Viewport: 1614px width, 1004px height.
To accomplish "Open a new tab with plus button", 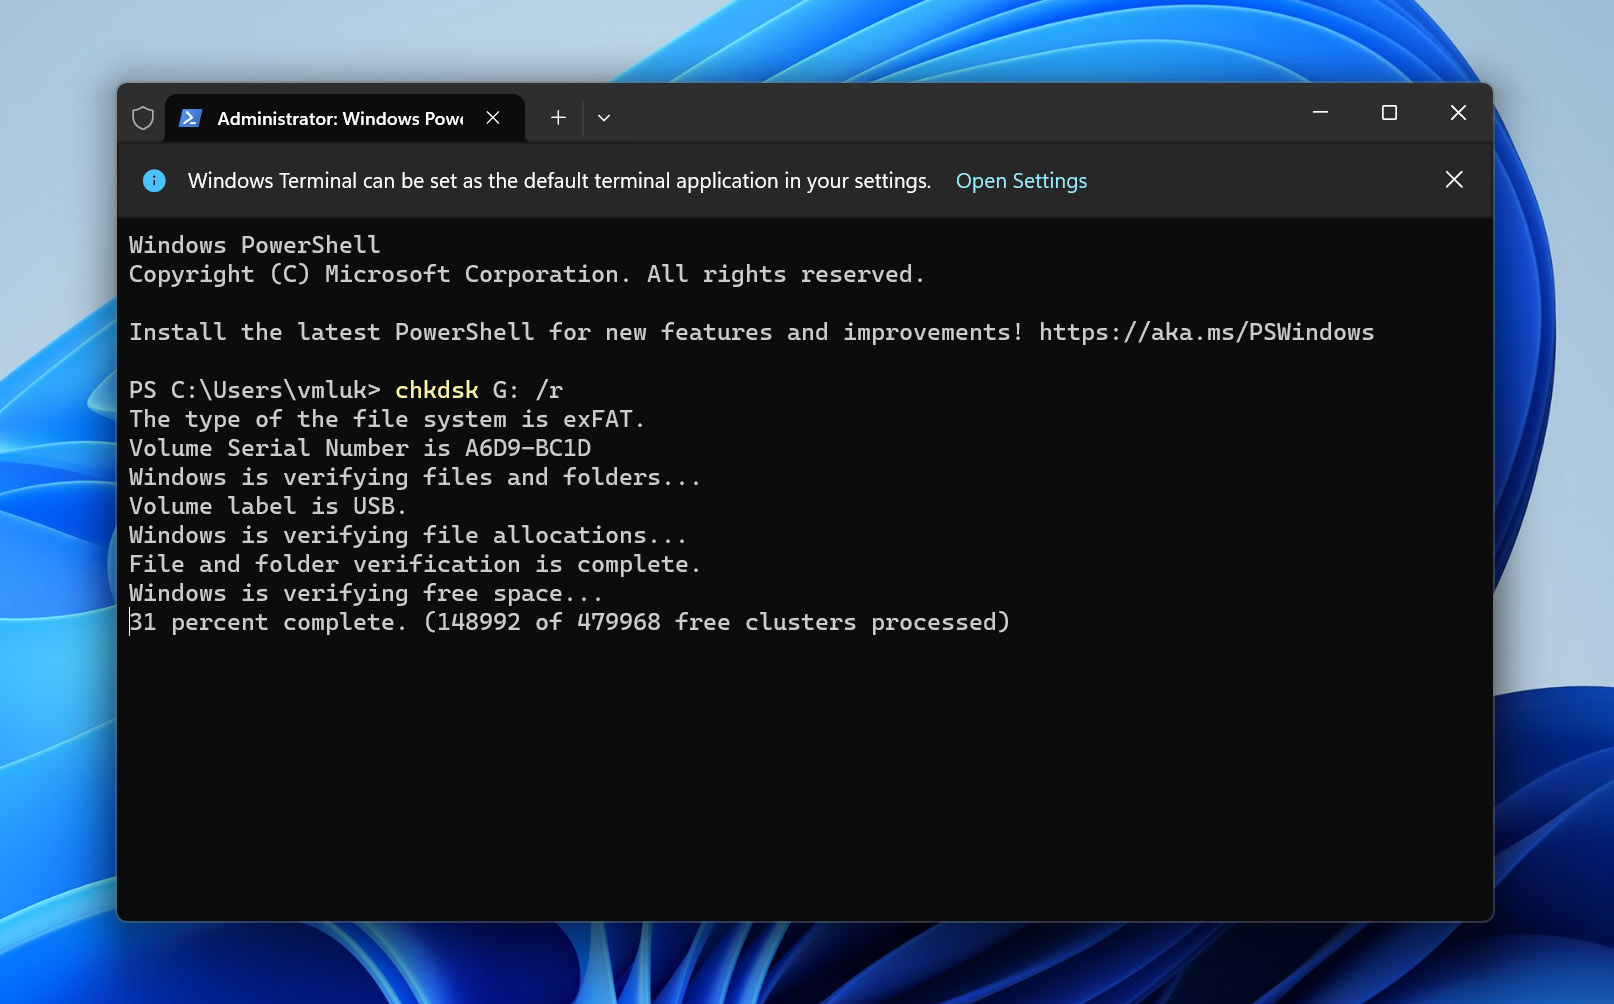I will [x=558, y=118].
